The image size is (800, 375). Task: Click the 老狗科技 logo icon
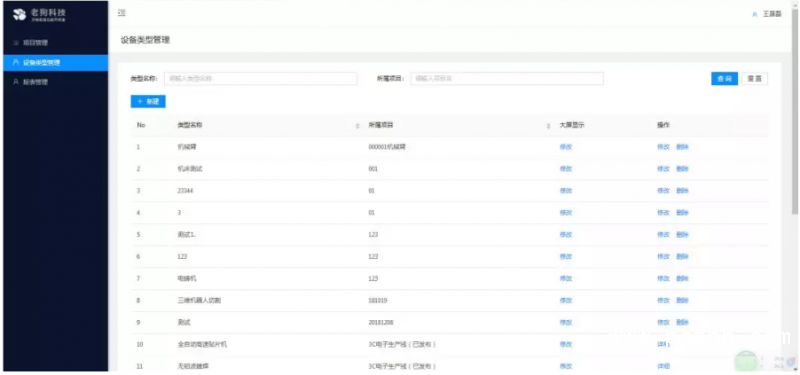click(19, 14)
